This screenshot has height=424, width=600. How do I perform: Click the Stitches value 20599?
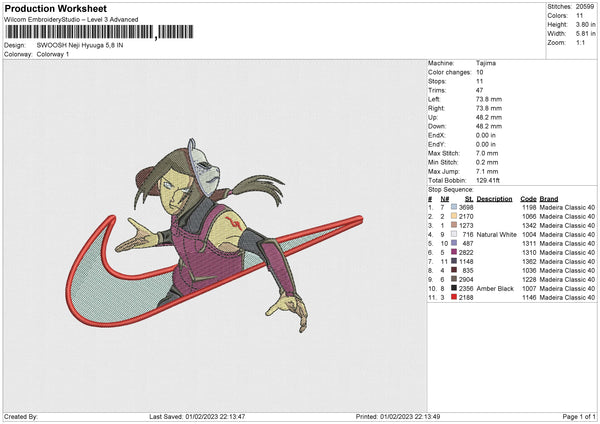tap(585, 7)
